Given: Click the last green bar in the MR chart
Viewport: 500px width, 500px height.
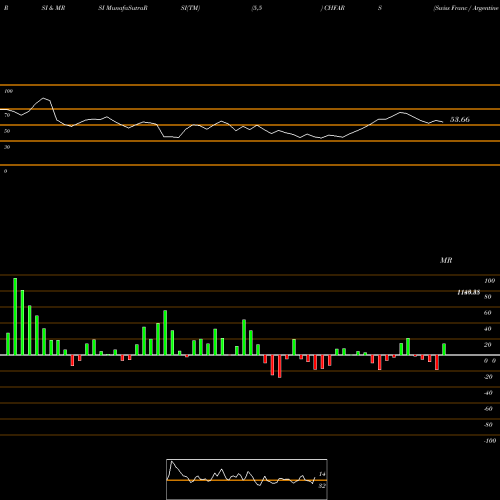Looking at the screenshot, I should click(444, 349).
